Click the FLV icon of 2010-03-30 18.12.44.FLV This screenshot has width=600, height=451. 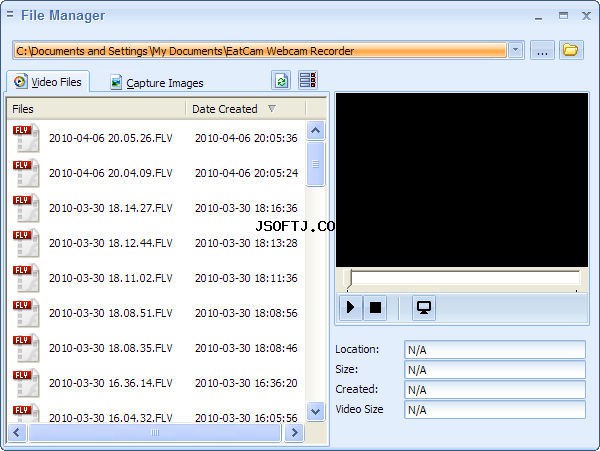(26, 243)
